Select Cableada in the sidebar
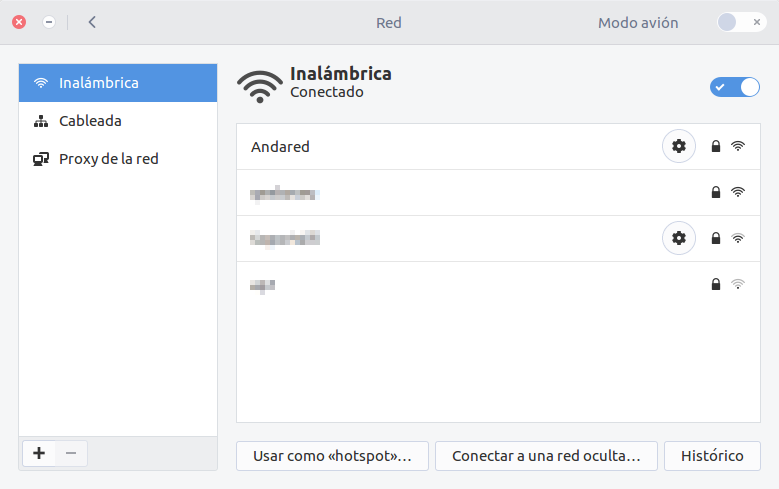Screen dimensions: 779x489 118,121
